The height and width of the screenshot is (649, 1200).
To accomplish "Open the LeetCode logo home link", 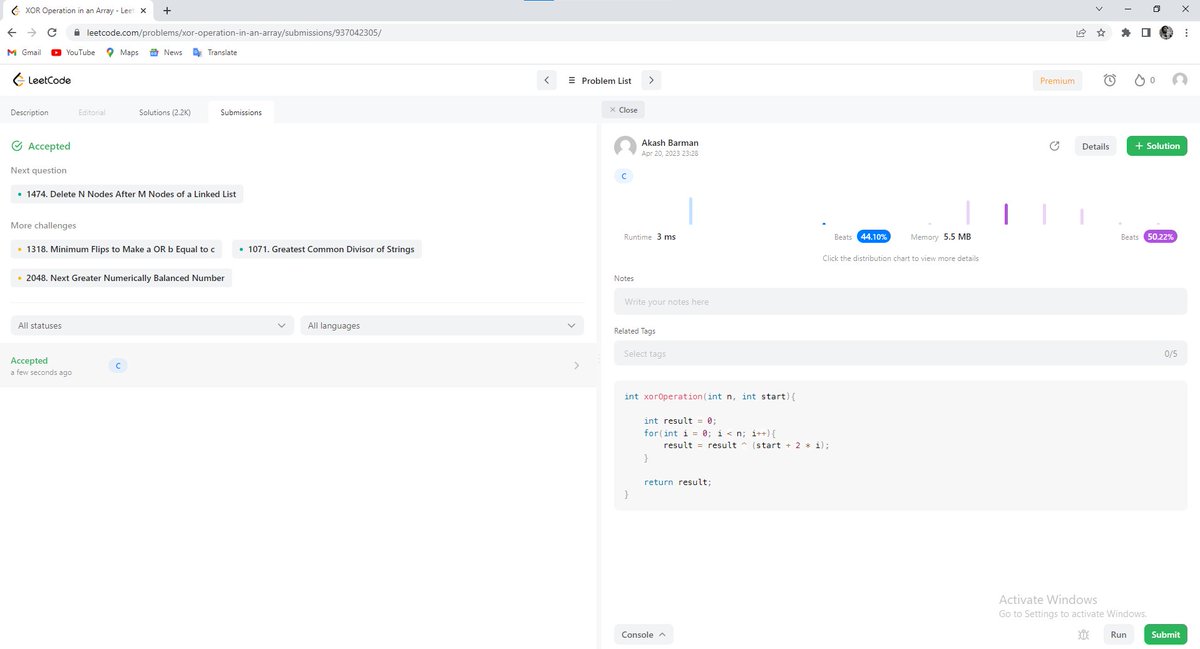I will 41,80.
